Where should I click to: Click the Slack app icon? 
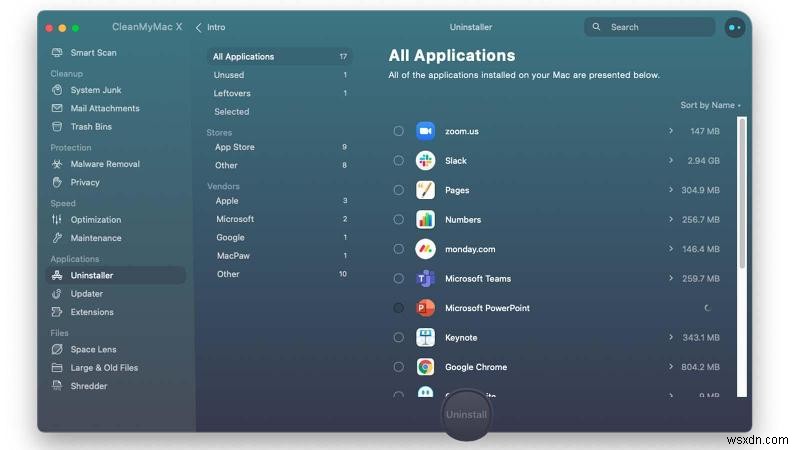pyautogui.click(x=425, y=161)
